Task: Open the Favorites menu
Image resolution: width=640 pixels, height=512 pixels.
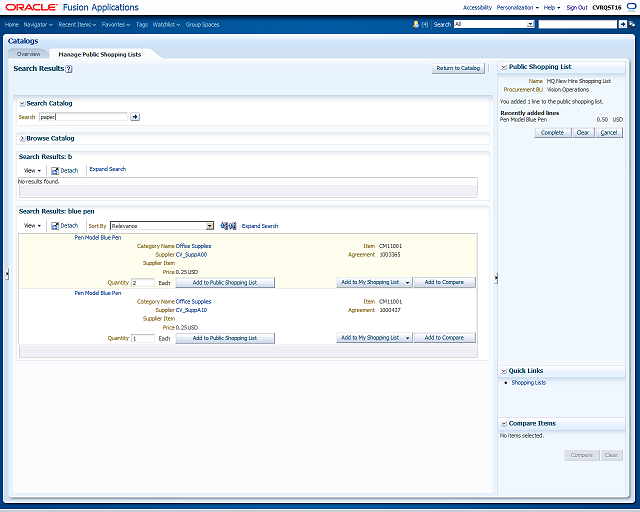Action: [x=116, y=24]
